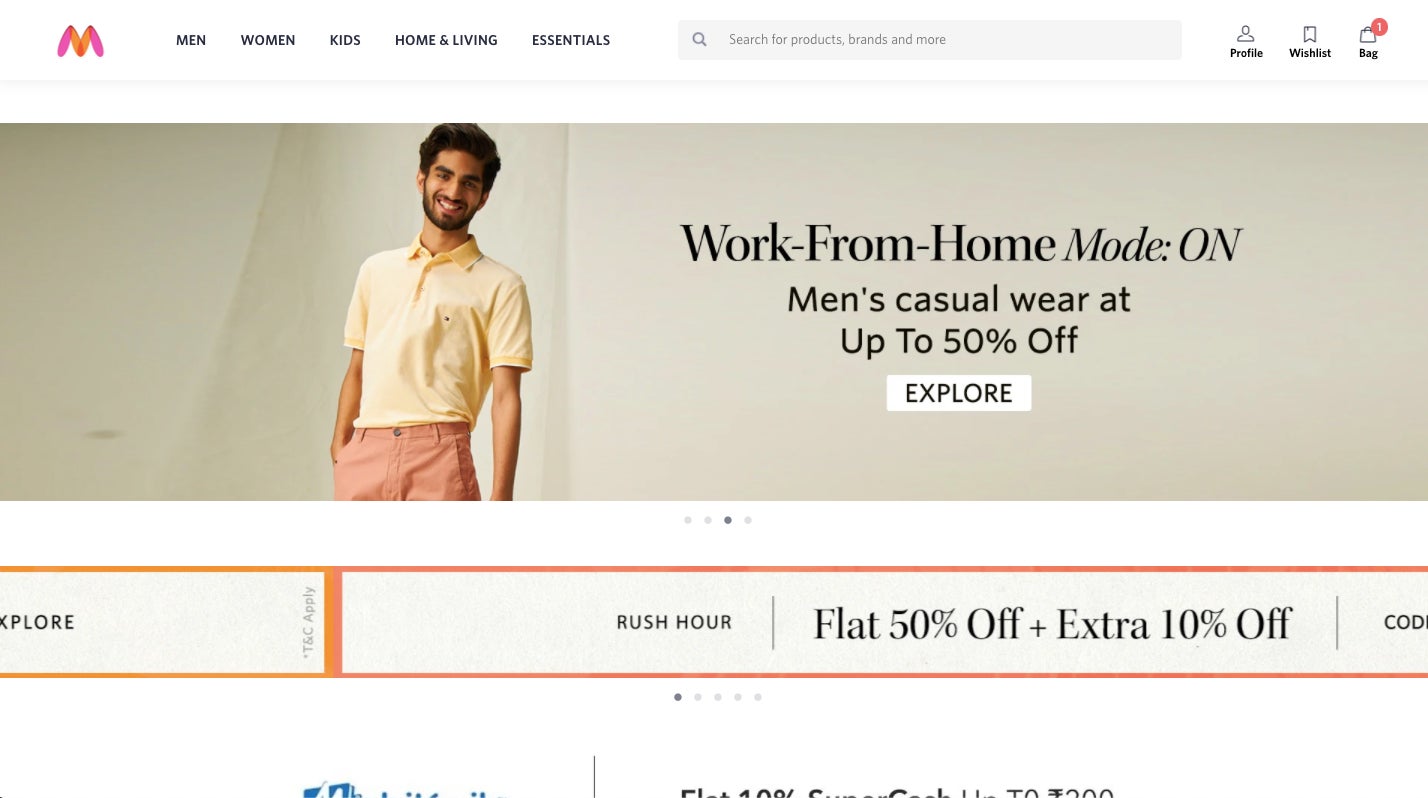Open the ESSENTIALS menu

pos(571,40)
